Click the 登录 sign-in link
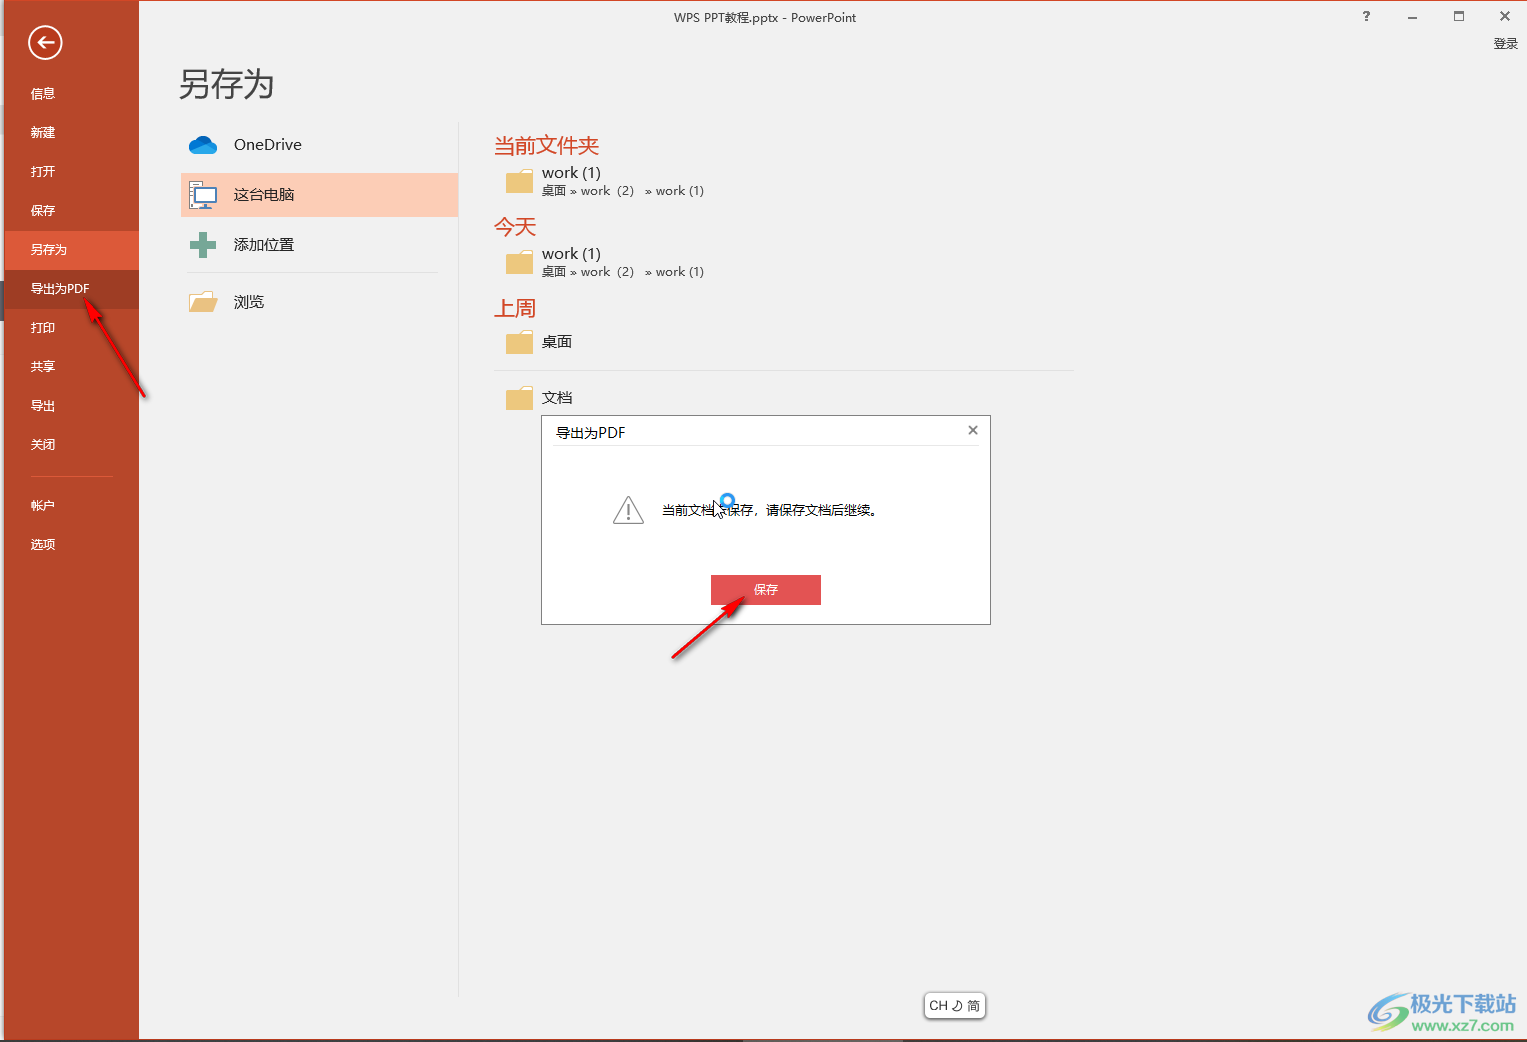Image resolution: width=1527 pixels, height=1042 pixels. point(1505,44)
